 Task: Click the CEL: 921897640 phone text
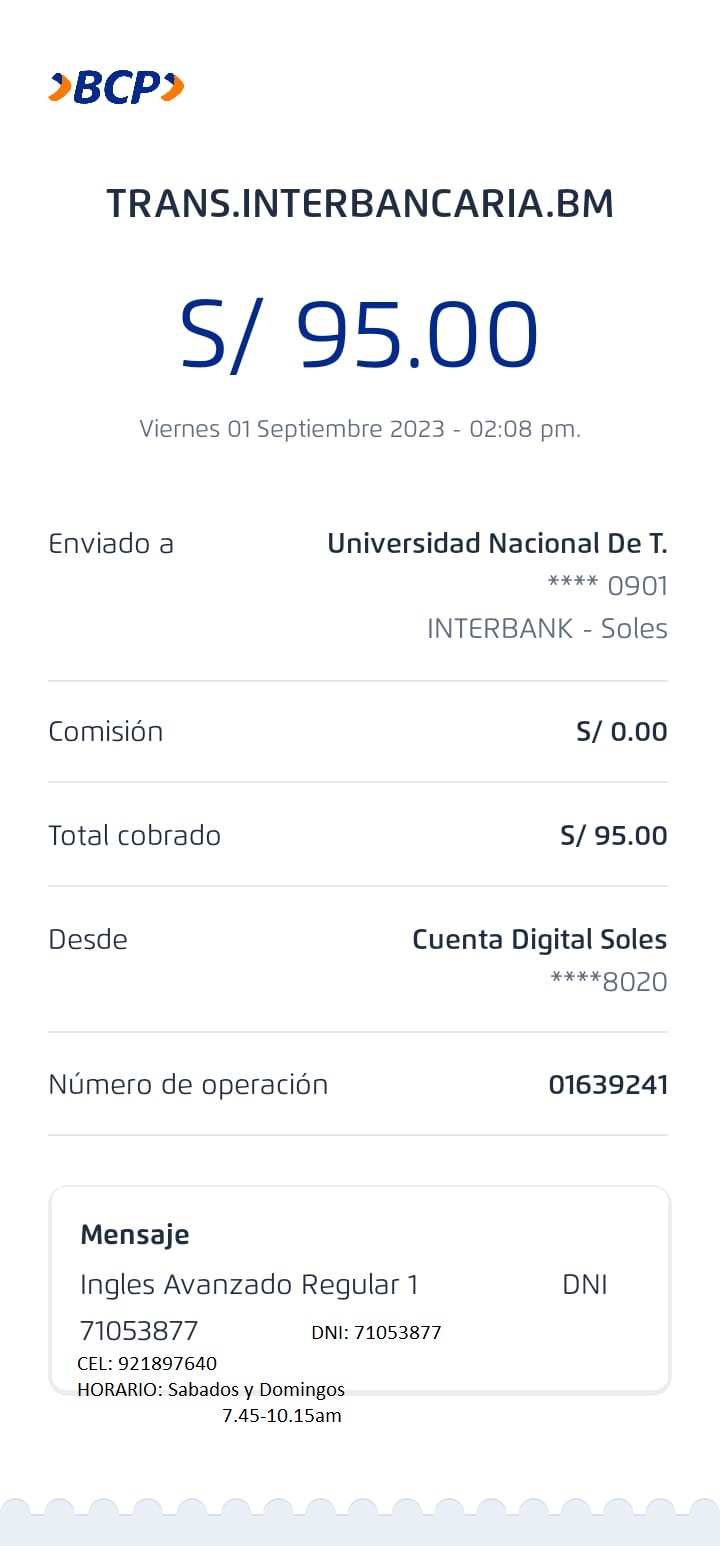(147, 1364)
